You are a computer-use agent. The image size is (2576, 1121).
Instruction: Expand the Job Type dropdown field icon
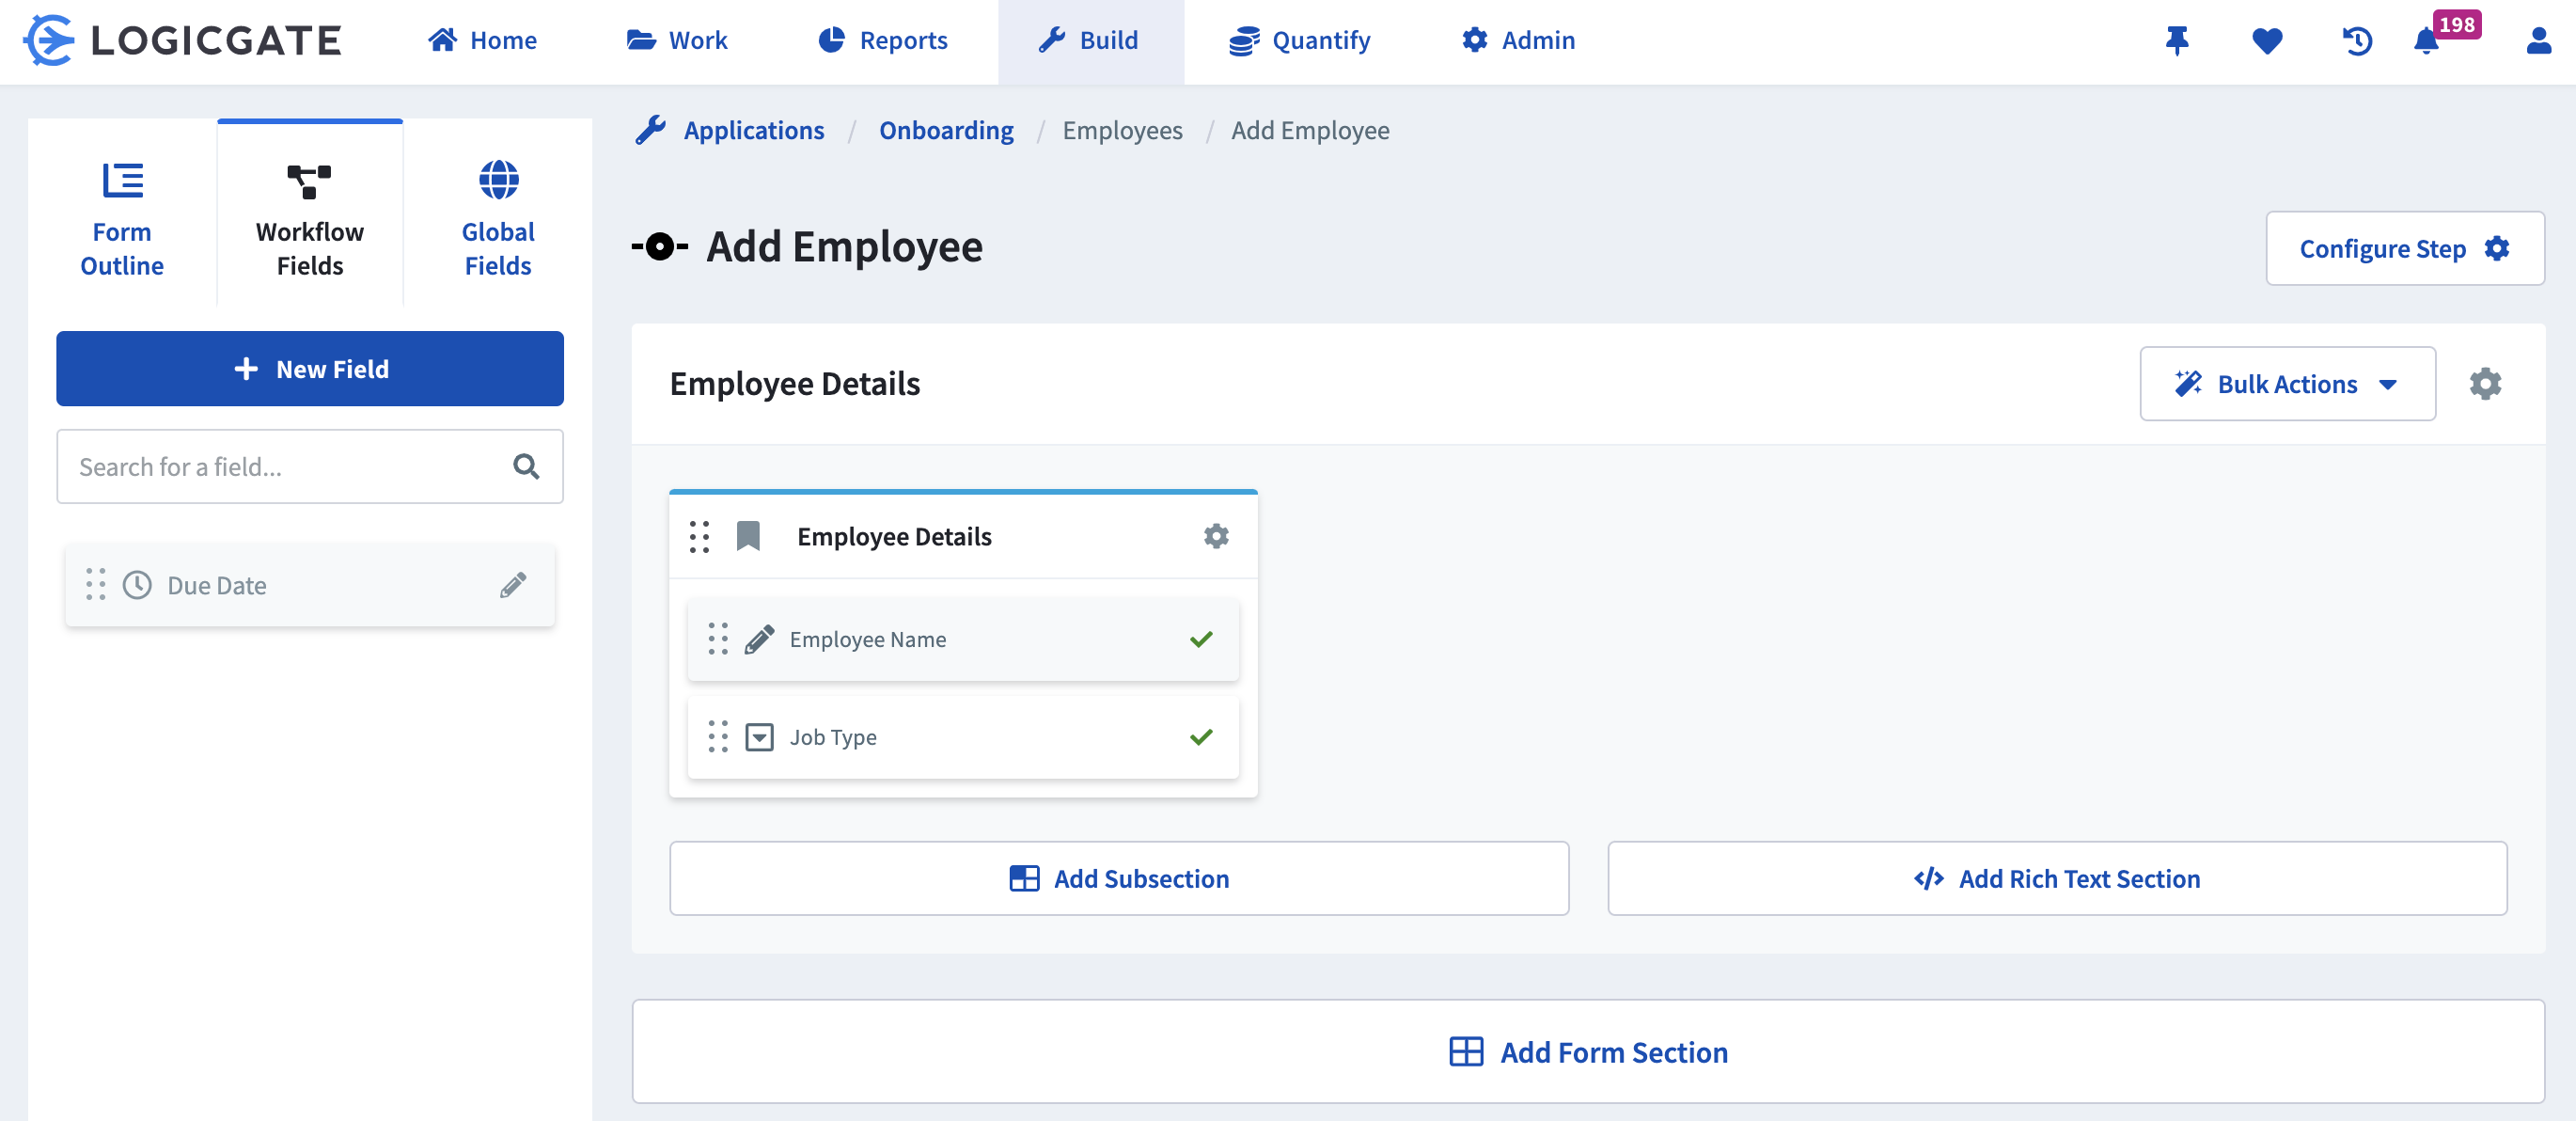759,737
